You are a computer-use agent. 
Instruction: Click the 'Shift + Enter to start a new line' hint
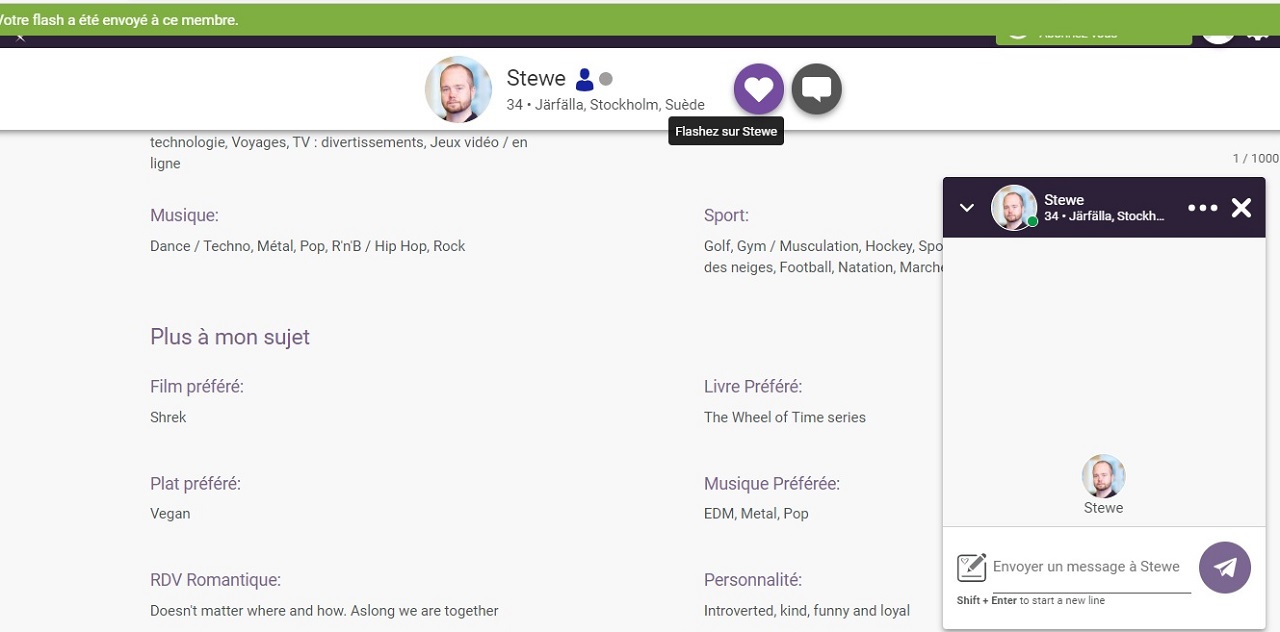coord(1031,600)
